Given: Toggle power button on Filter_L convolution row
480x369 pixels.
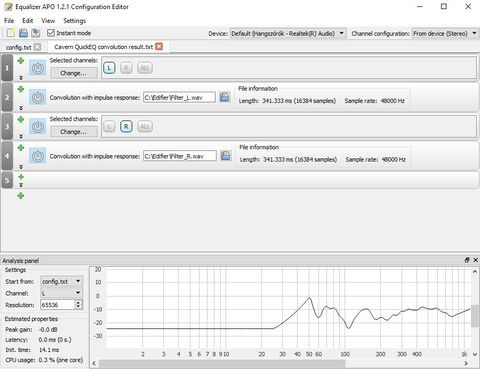Looking at the screenshot, I should (38, 97).
